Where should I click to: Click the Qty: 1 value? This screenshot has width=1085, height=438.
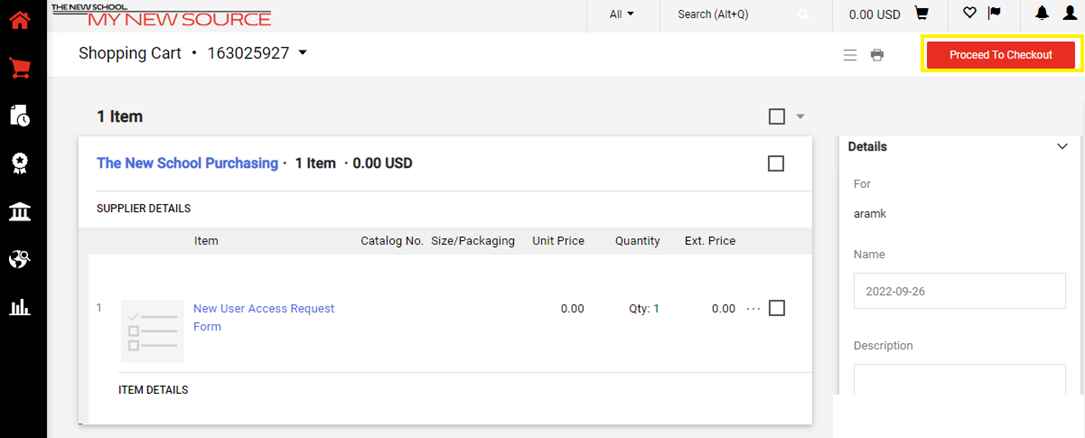click(644, 309)
